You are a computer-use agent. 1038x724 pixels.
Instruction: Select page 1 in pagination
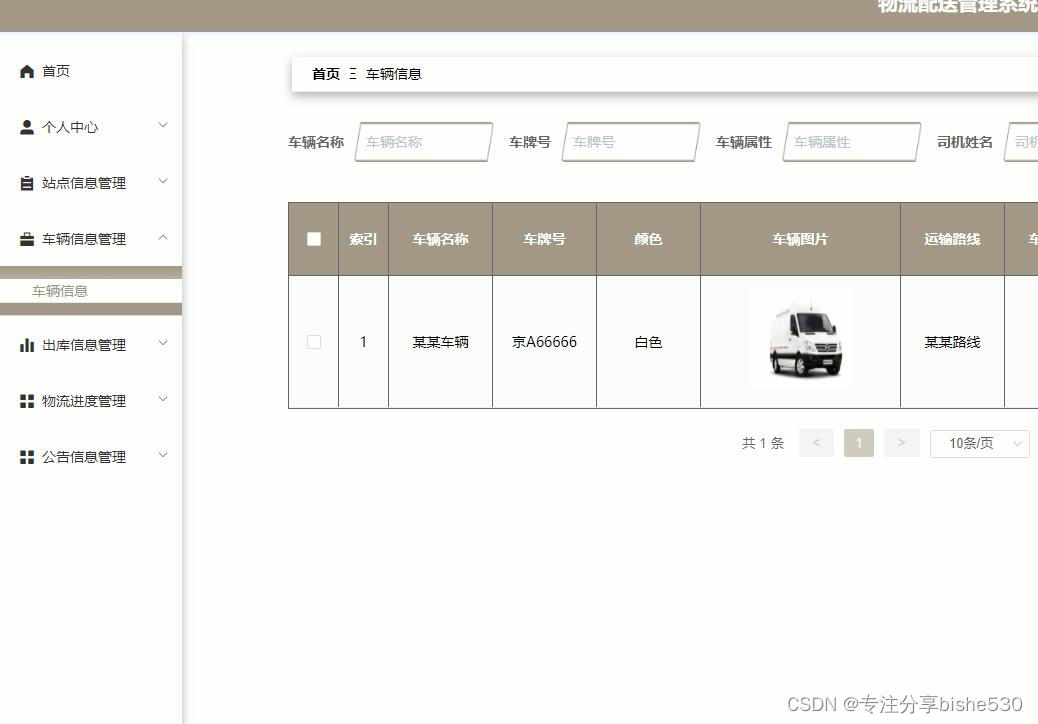pyautogui.click(x=859, y=443)
